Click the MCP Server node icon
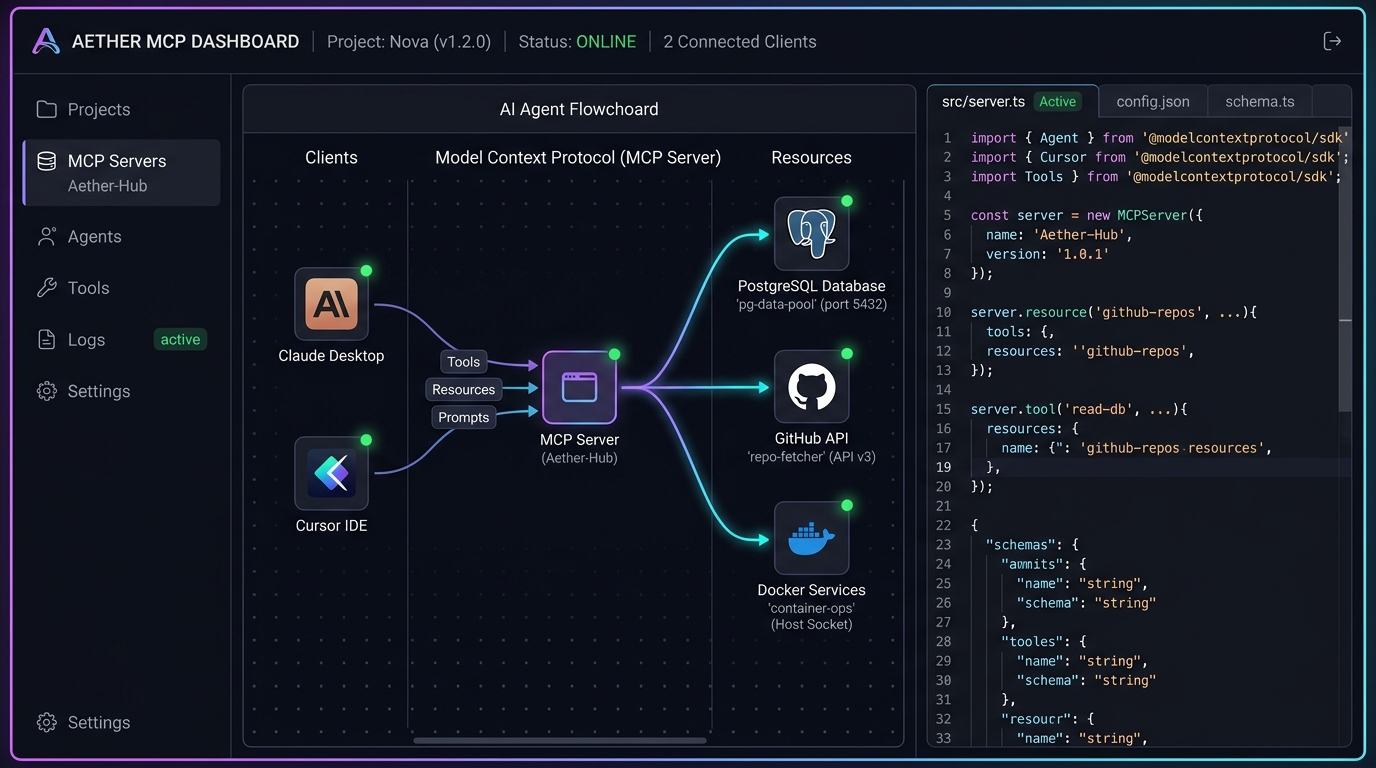The image size is (1376, 768). point(579,387)
